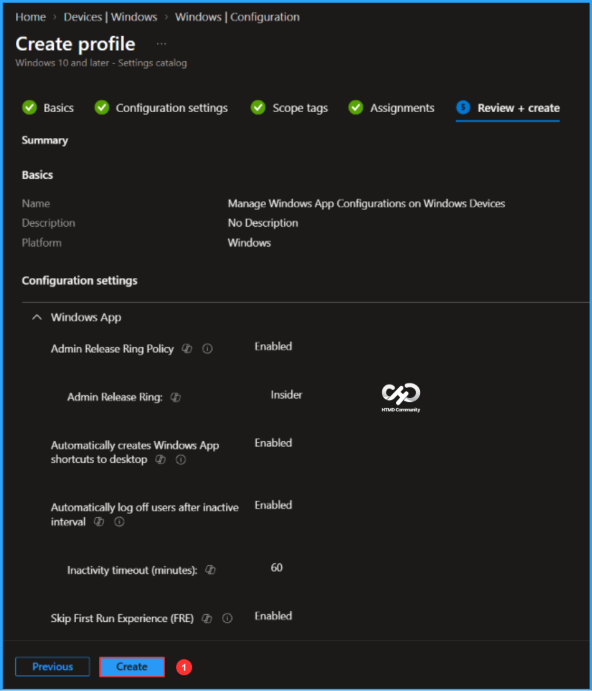Collapse the Windows App section chevron
The width and height of the screenshot is (592, 691).
click(x=37, y=317)
